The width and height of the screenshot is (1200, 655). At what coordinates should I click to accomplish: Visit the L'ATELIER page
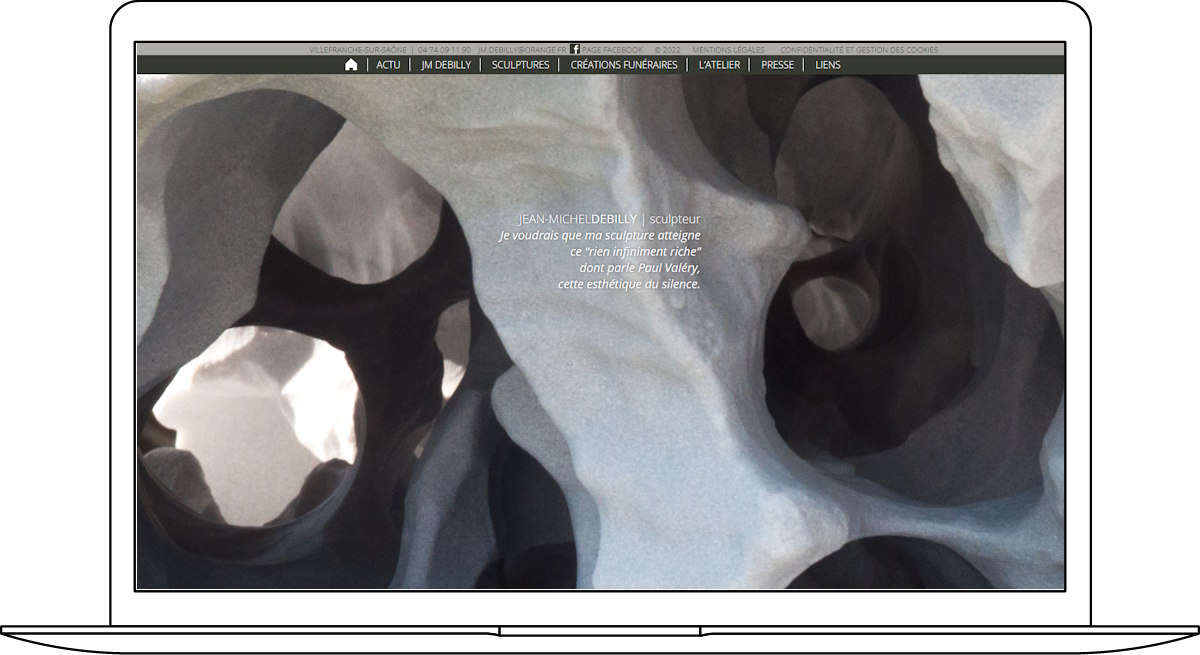point(719,65)
